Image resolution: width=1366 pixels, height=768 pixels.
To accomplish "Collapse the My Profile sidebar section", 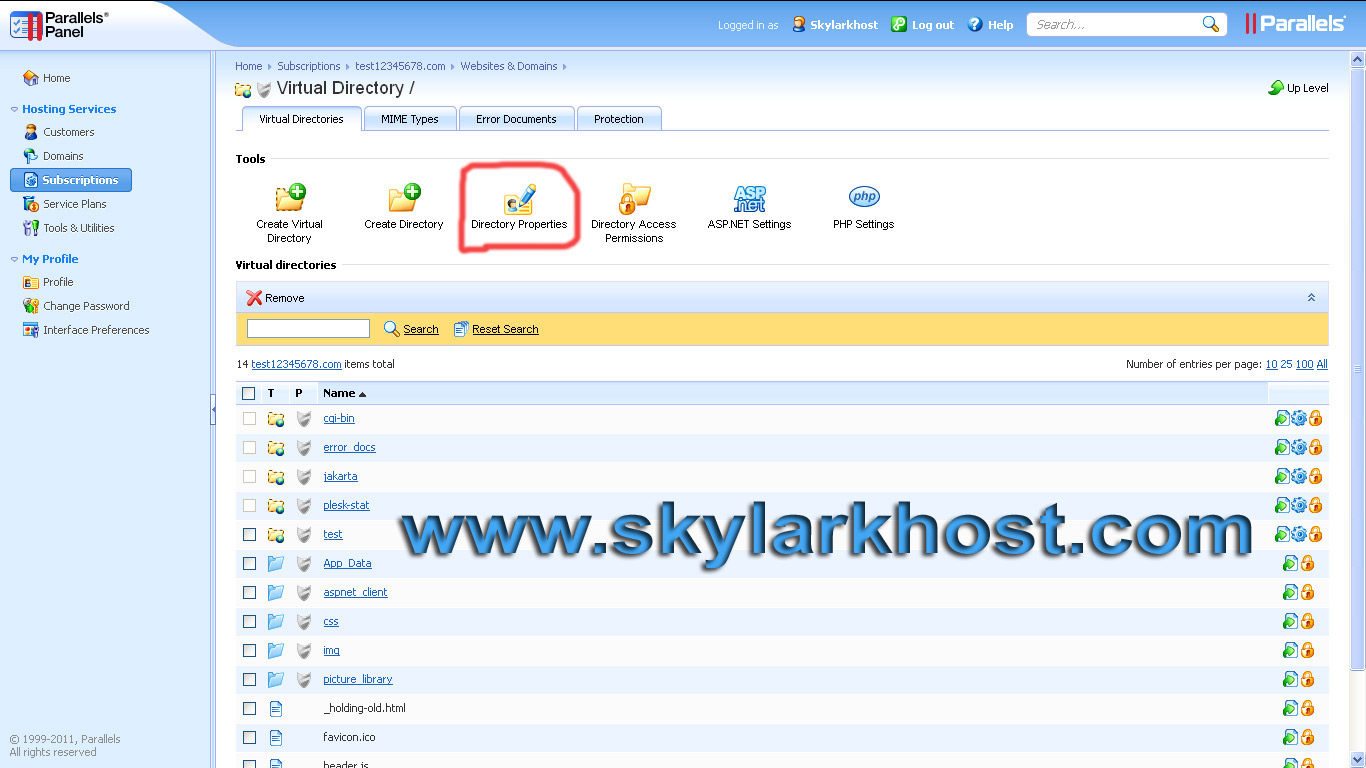I will pos(14,259).
